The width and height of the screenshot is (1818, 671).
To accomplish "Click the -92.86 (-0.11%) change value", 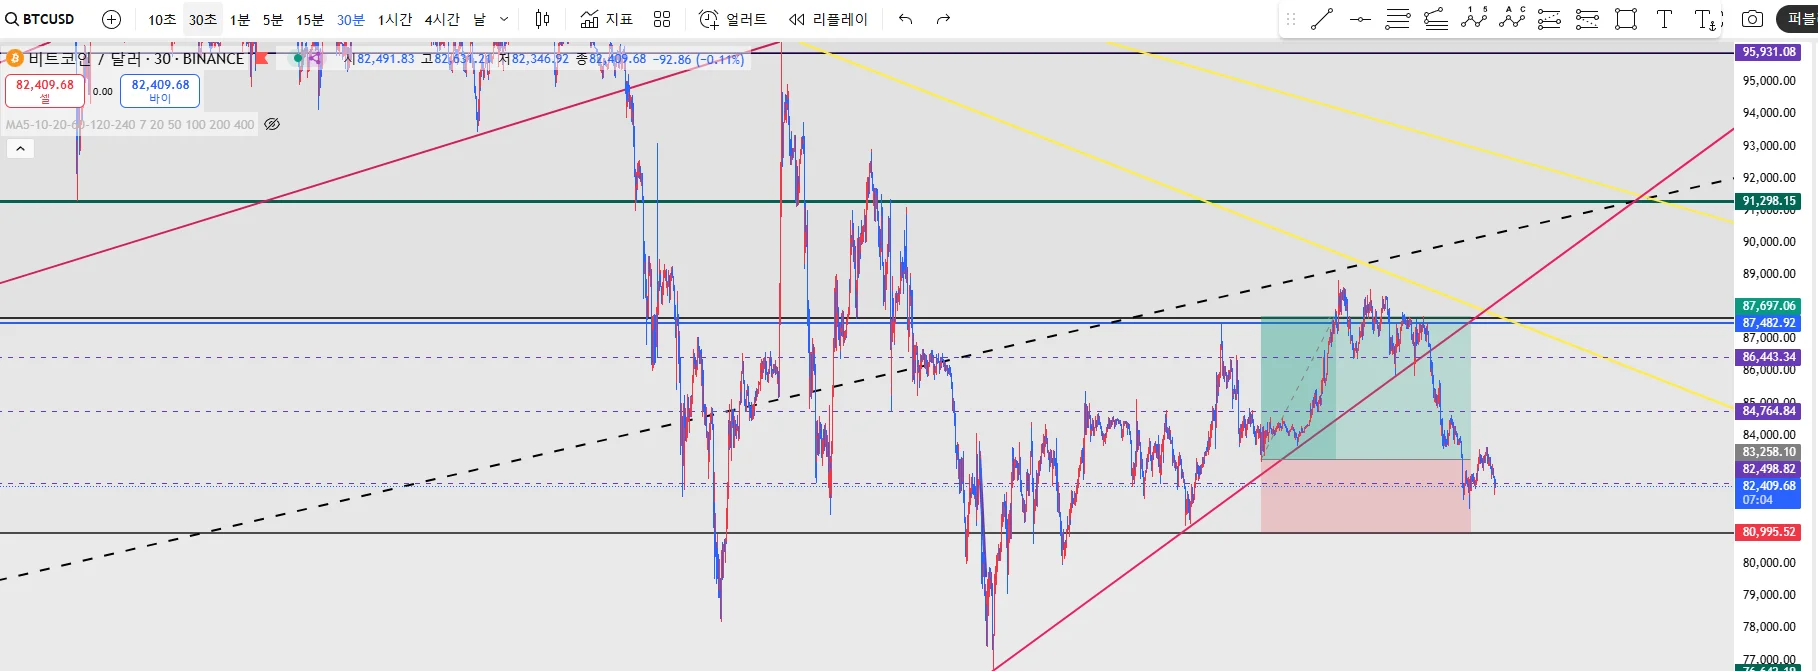I will click(698, 60).
